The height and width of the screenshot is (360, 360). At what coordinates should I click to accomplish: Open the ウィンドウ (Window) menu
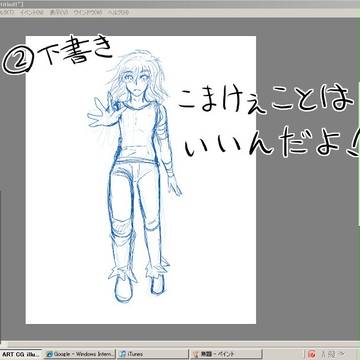87,13
